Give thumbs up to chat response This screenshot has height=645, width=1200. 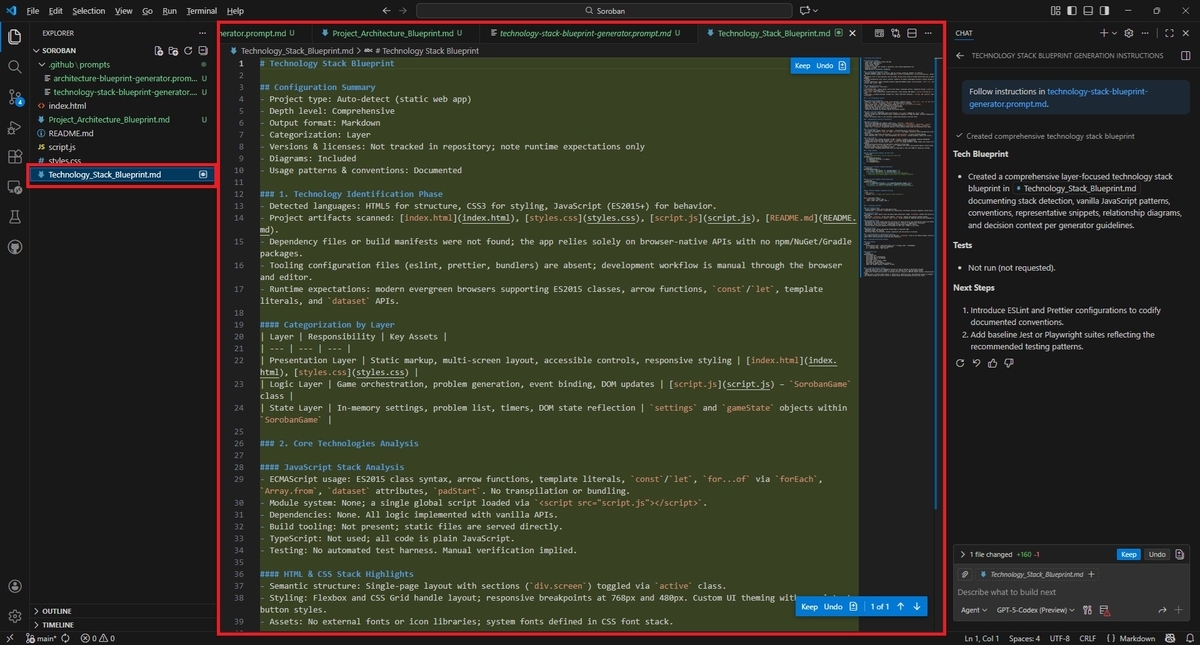991,363
